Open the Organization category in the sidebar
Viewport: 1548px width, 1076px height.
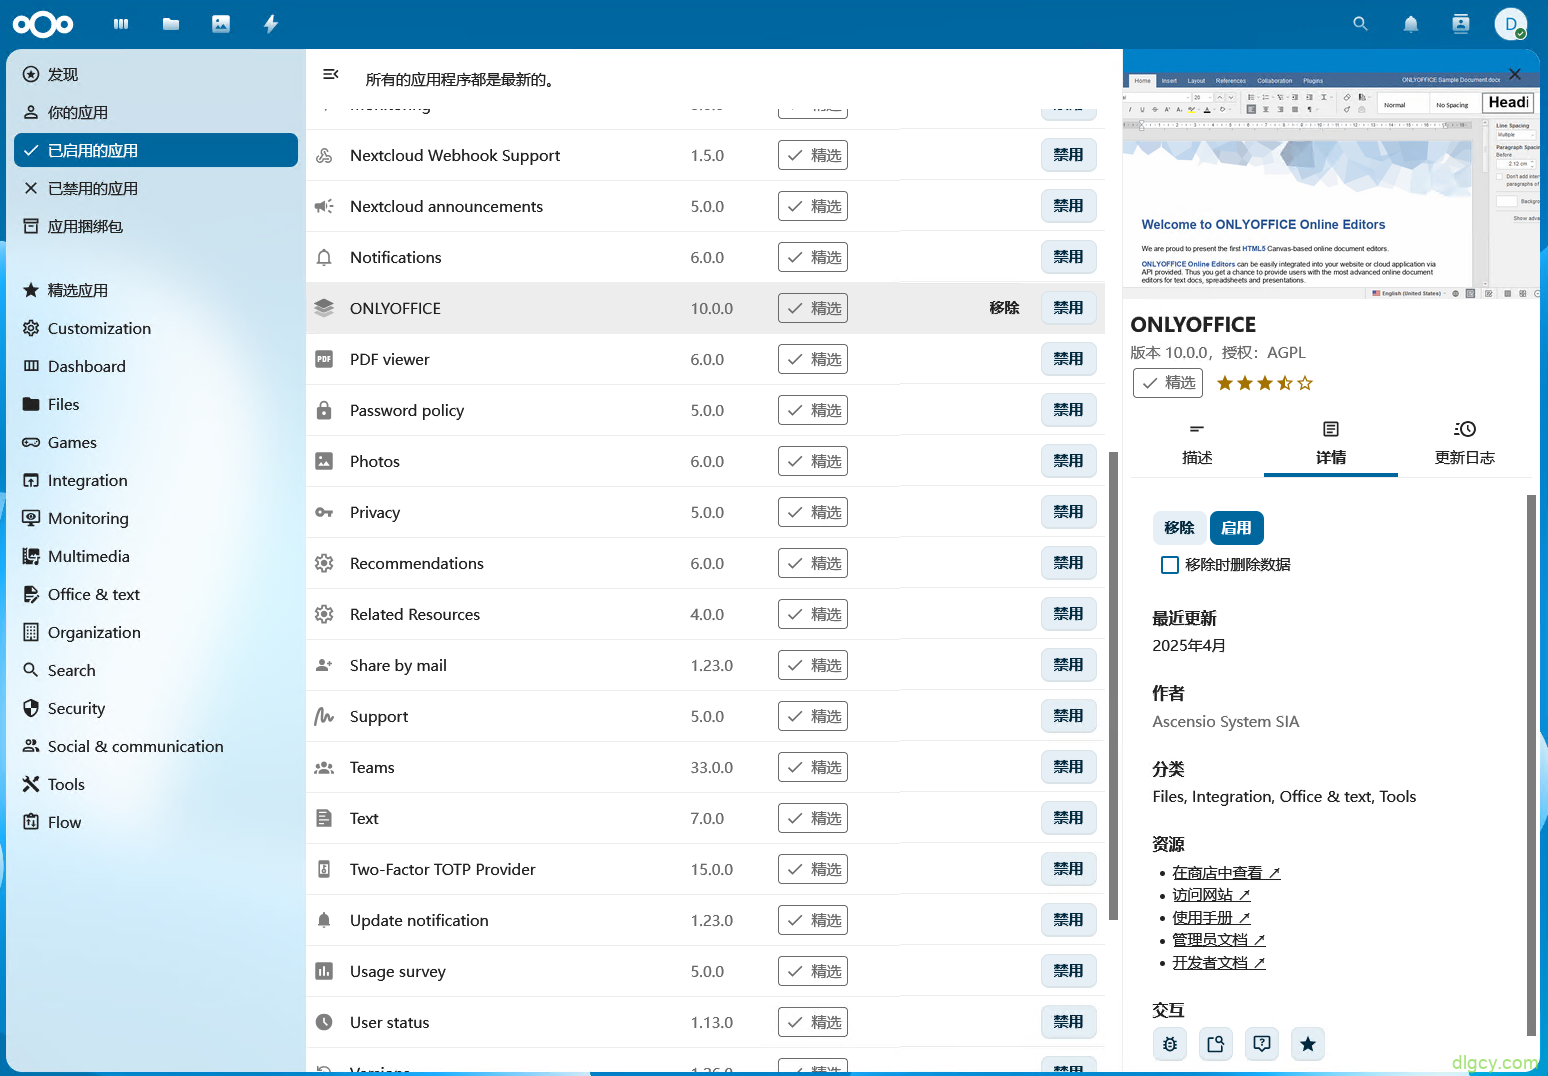(x=156, y=632)
